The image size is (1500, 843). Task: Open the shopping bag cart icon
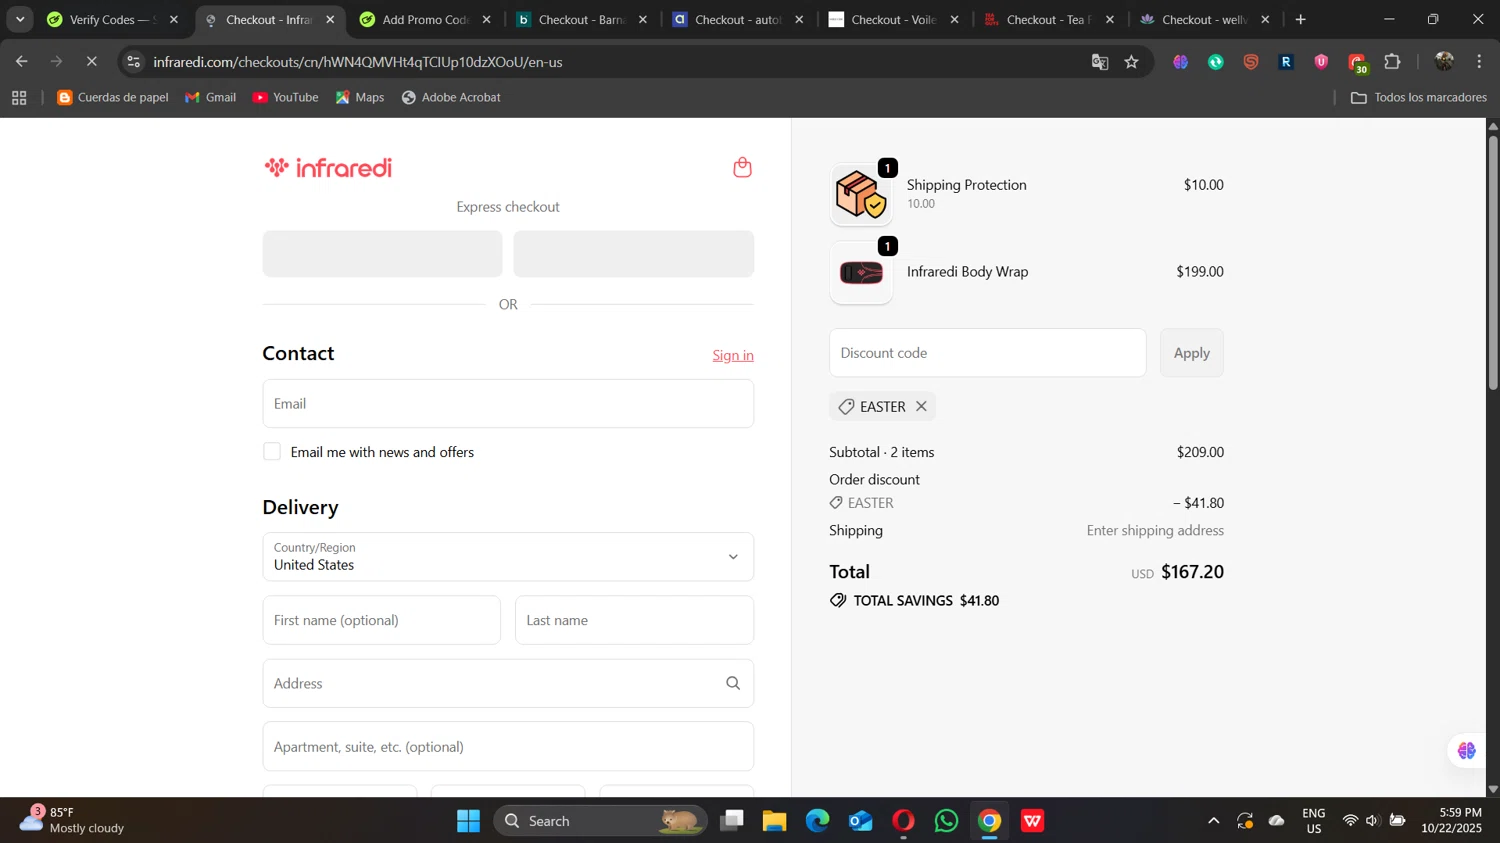coord(742,167)
